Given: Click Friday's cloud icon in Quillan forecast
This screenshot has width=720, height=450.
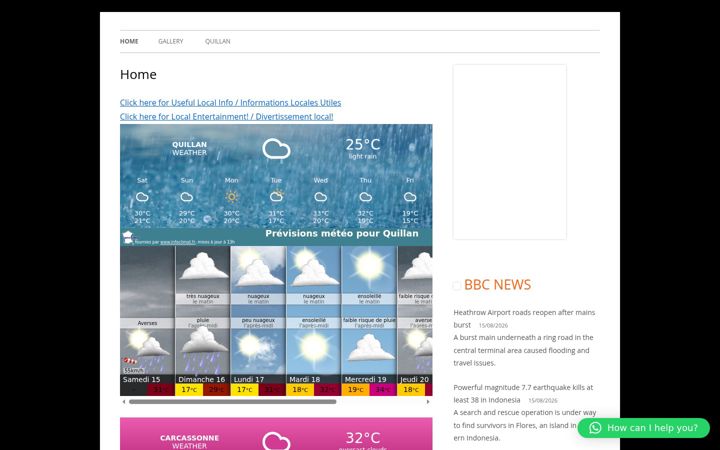Looking at the screenshot, I should click(x=410, y=197).
